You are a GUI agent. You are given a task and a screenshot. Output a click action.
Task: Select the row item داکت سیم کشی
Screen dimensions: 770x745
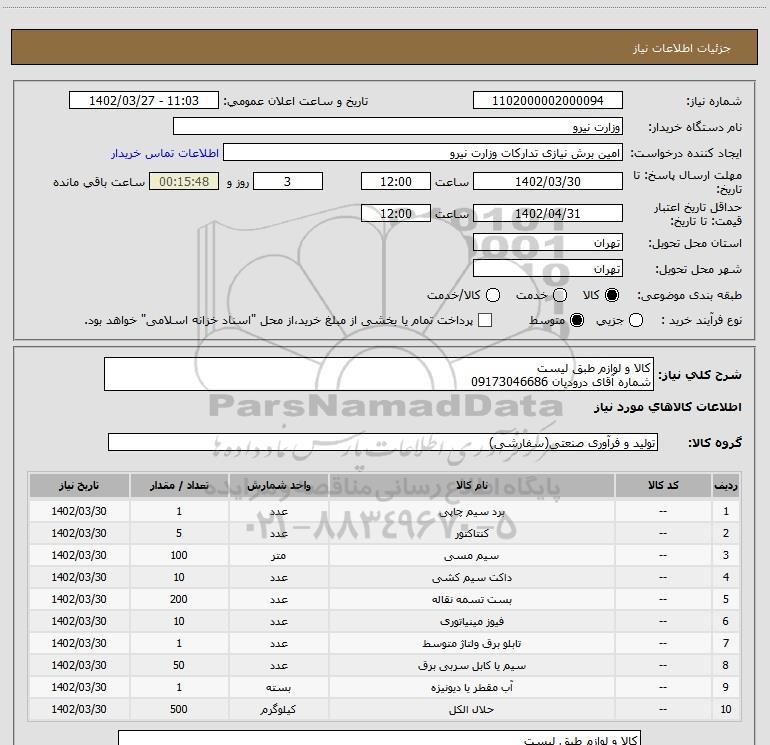tap(471, 578)
